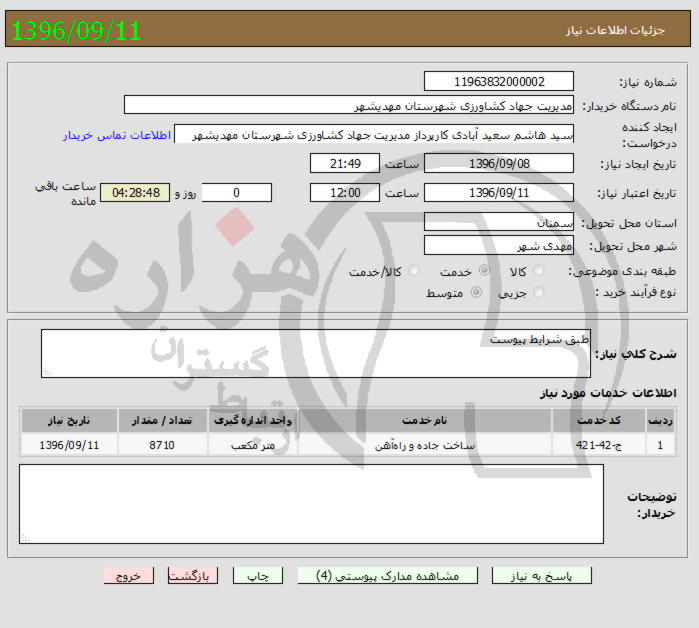Open 'اطلاعات تماس خریدار' link

[117, 135]
